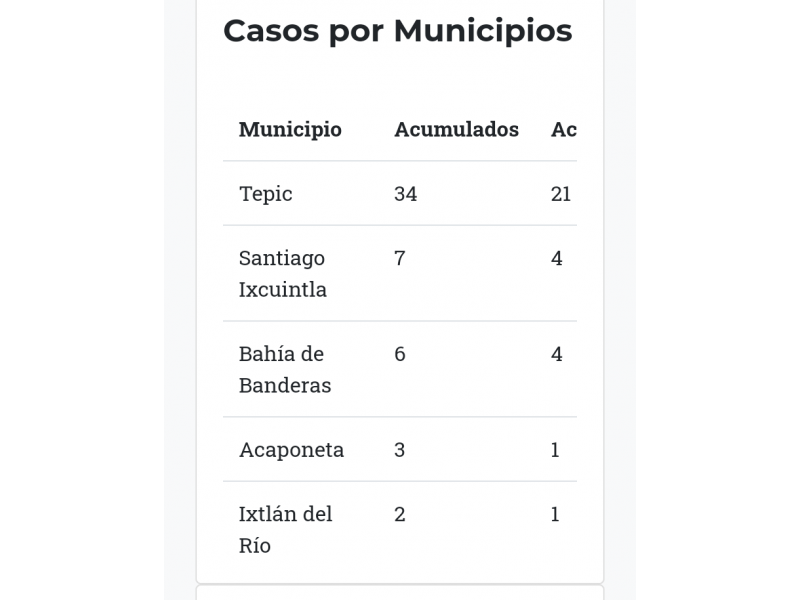Click Acaponeta accumulated value 3
Image resolution: width=800 pixels, height=600 pixels.
(x=399, y=450)
